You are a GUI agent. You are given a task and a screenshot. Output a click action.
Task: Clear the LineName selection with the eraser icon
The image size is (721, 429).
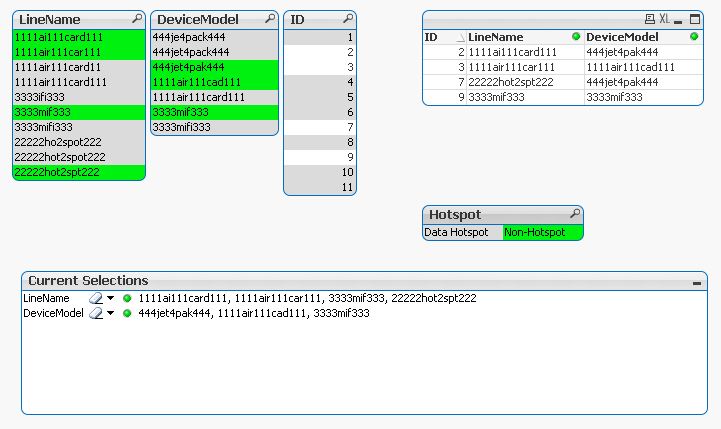(96, 298)
